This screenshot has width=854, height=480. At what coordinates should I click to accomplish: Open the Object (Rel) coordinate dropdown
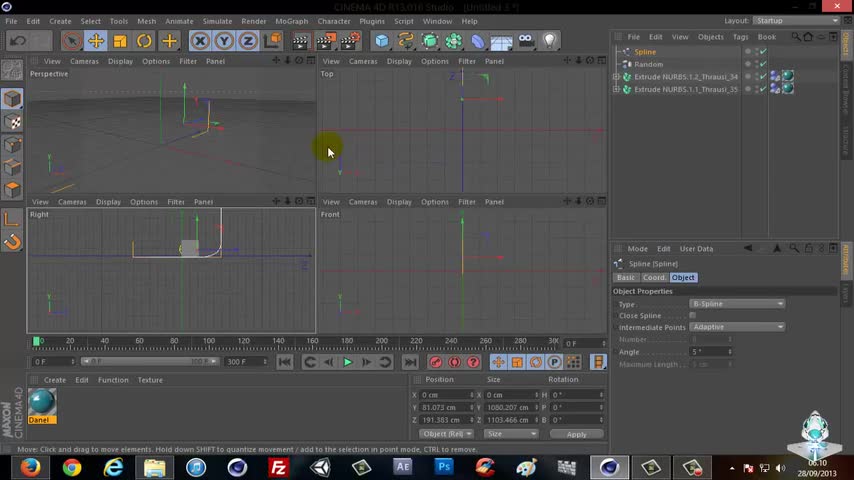click(447, 434)
